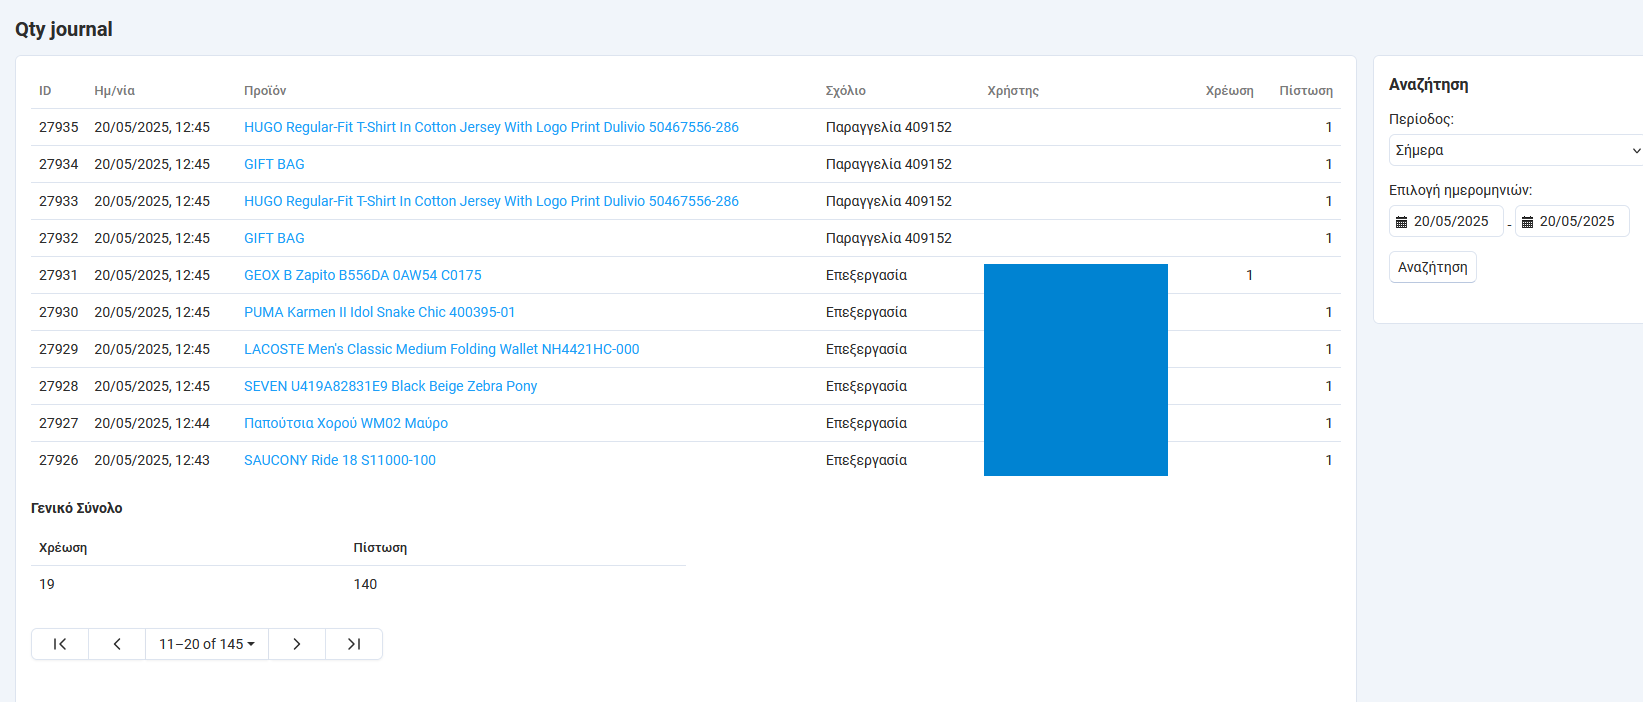Image resolution: width=1643 pixels, height=702 pixels.
Task: Select debit value 1 in row 27931
Action: tap(1249, 275)
